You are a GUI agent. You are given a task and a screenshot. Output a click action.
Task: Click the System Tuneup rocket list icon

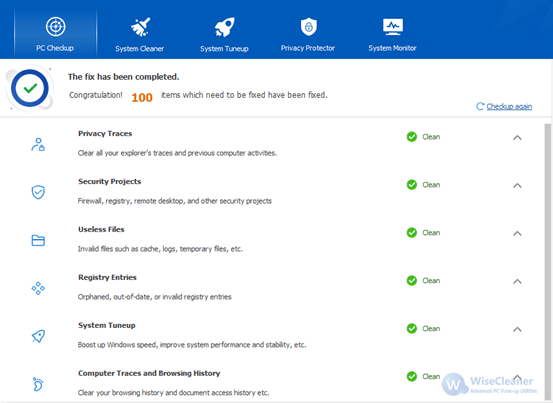click(38, 336)
